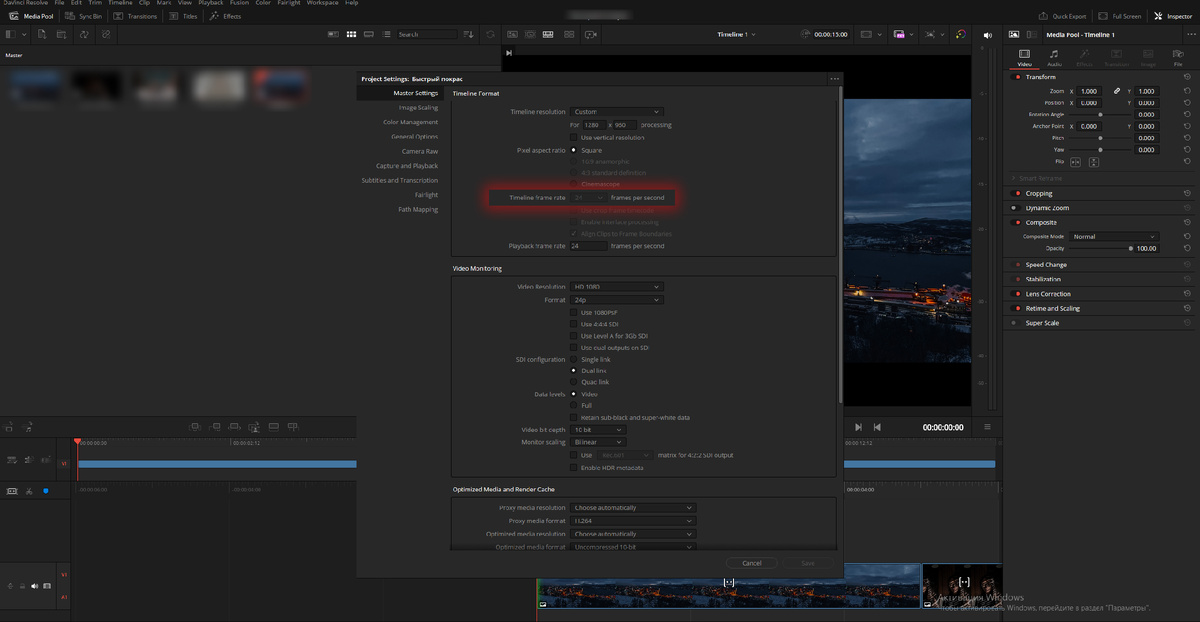
Task: Open the Effects panel from the toolbar
Action: pos(225,15)
